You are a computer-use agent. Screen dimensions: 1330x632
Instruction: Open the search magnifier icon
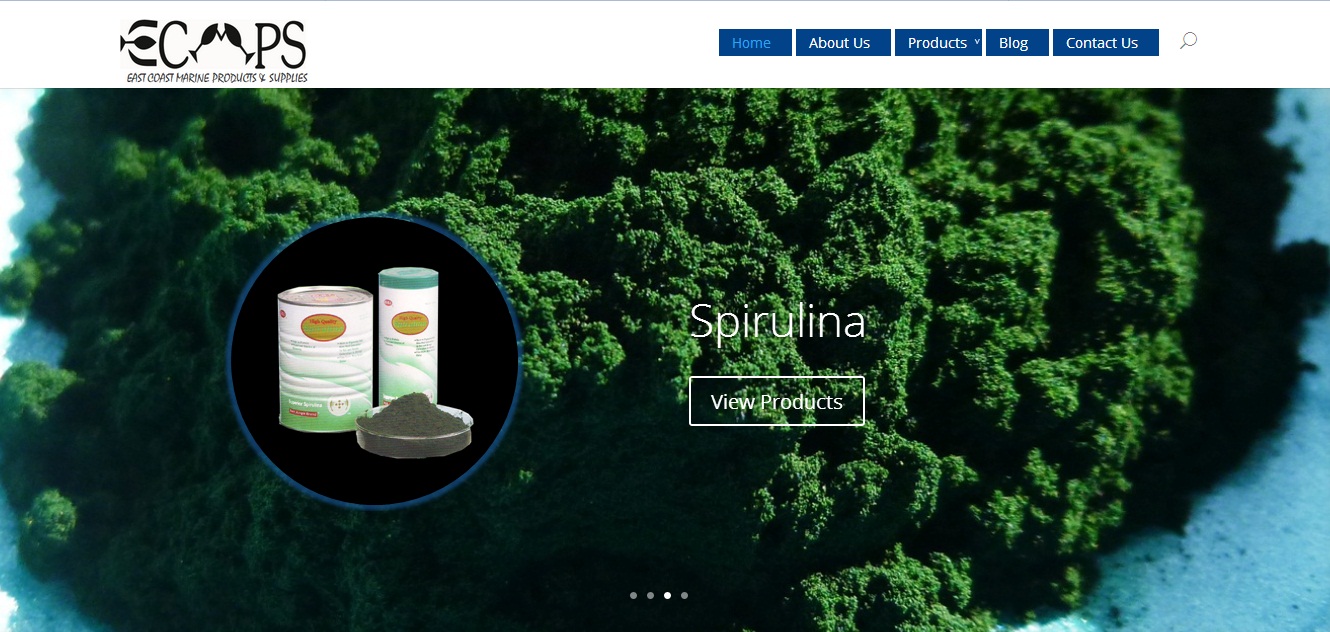1188,41
